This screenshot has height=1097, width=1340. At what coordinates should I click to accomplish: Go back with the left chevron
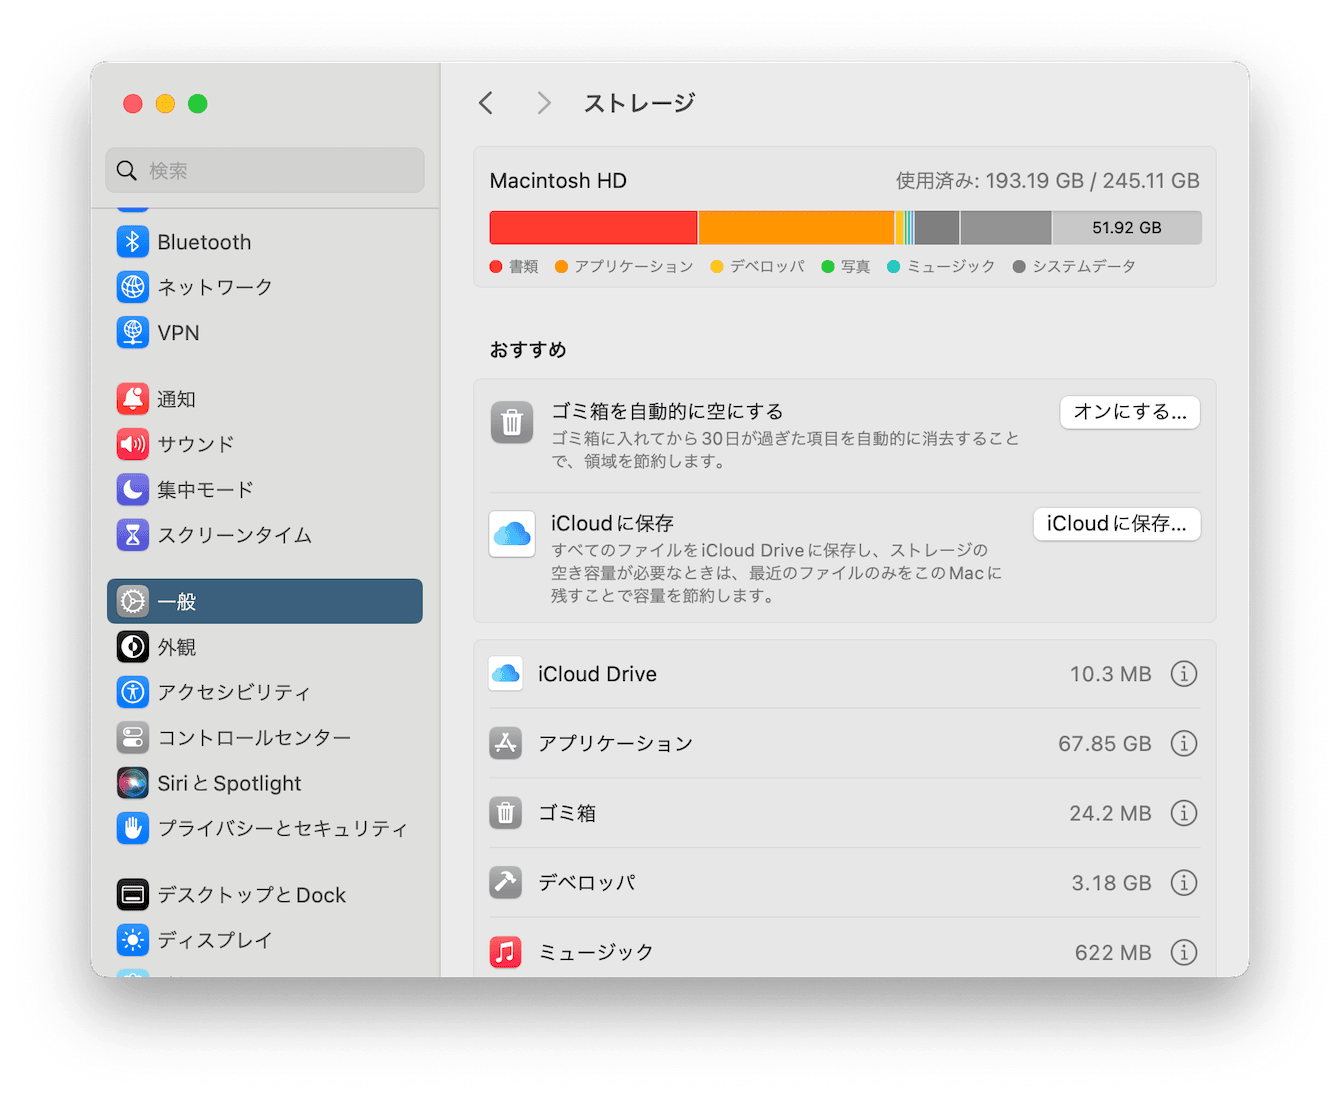click(x=486, y=103)
